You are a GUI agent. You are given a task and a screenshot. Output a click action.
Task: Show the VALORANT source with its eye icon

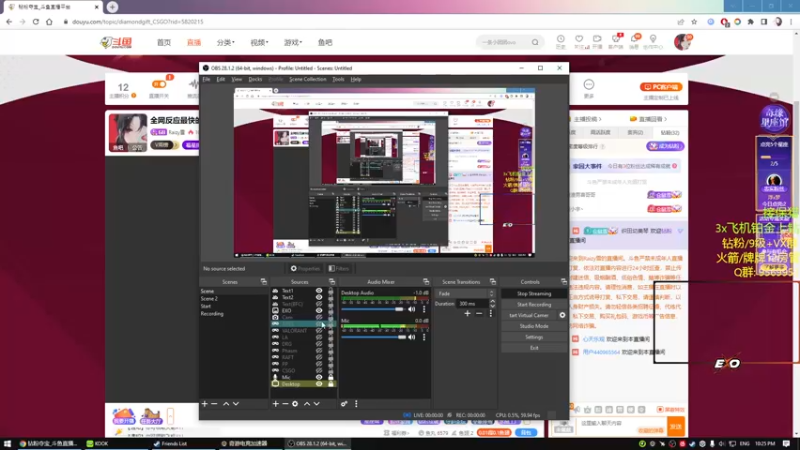coord(319,331)
